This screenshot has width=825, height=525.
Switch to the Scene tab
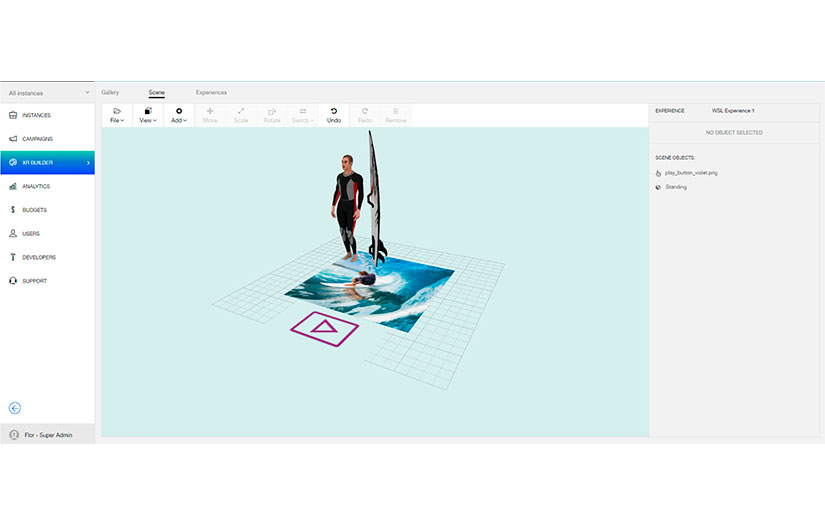[156, 93]
